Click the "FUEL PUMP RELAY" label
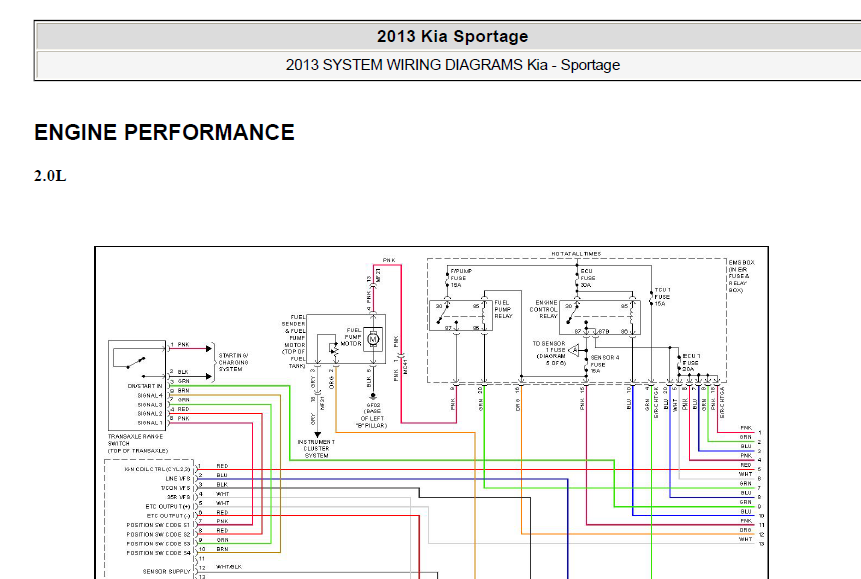This screenshot has width=861, height=579. (x=503, y=309)
